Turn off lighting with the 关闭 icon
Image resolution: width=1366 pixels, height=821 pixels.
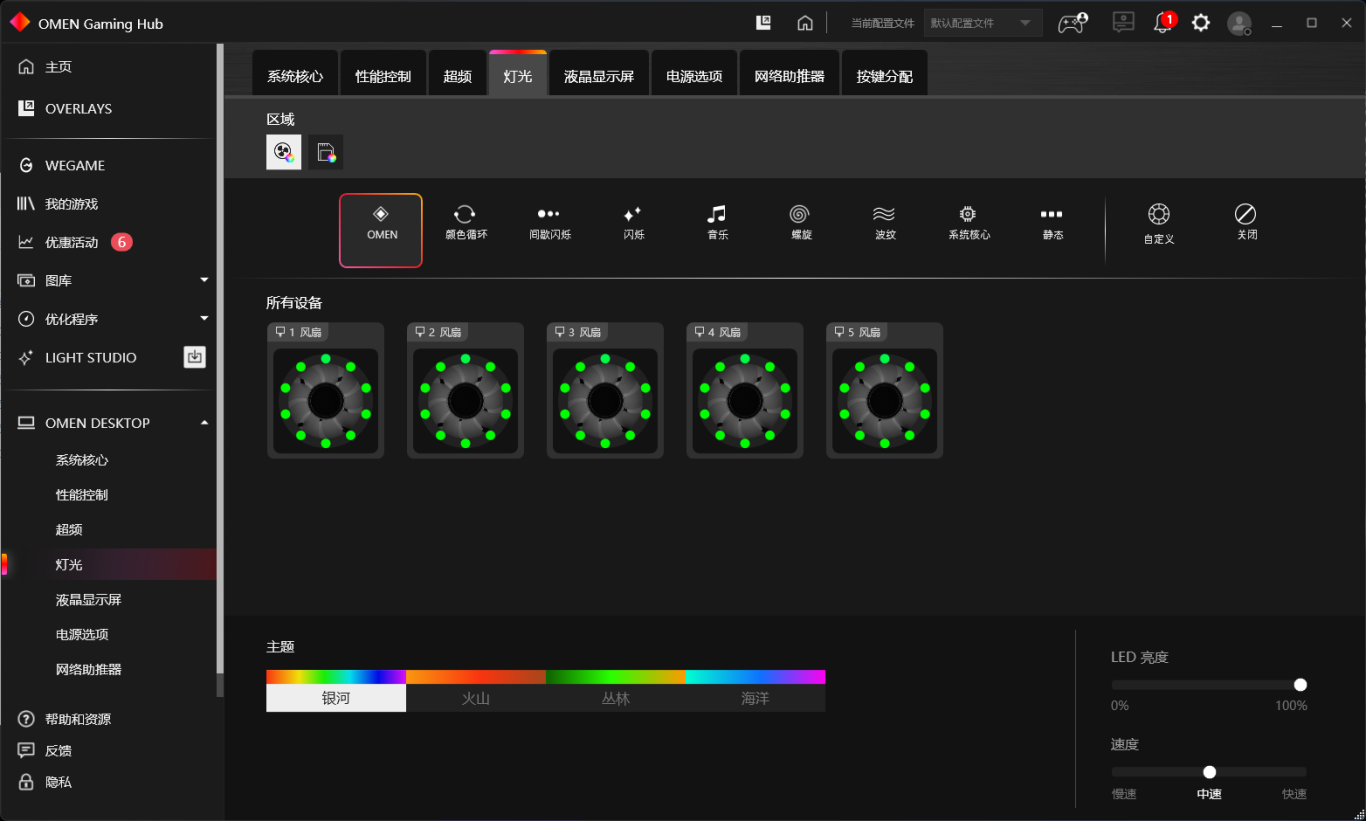(x=1245, y=223)
